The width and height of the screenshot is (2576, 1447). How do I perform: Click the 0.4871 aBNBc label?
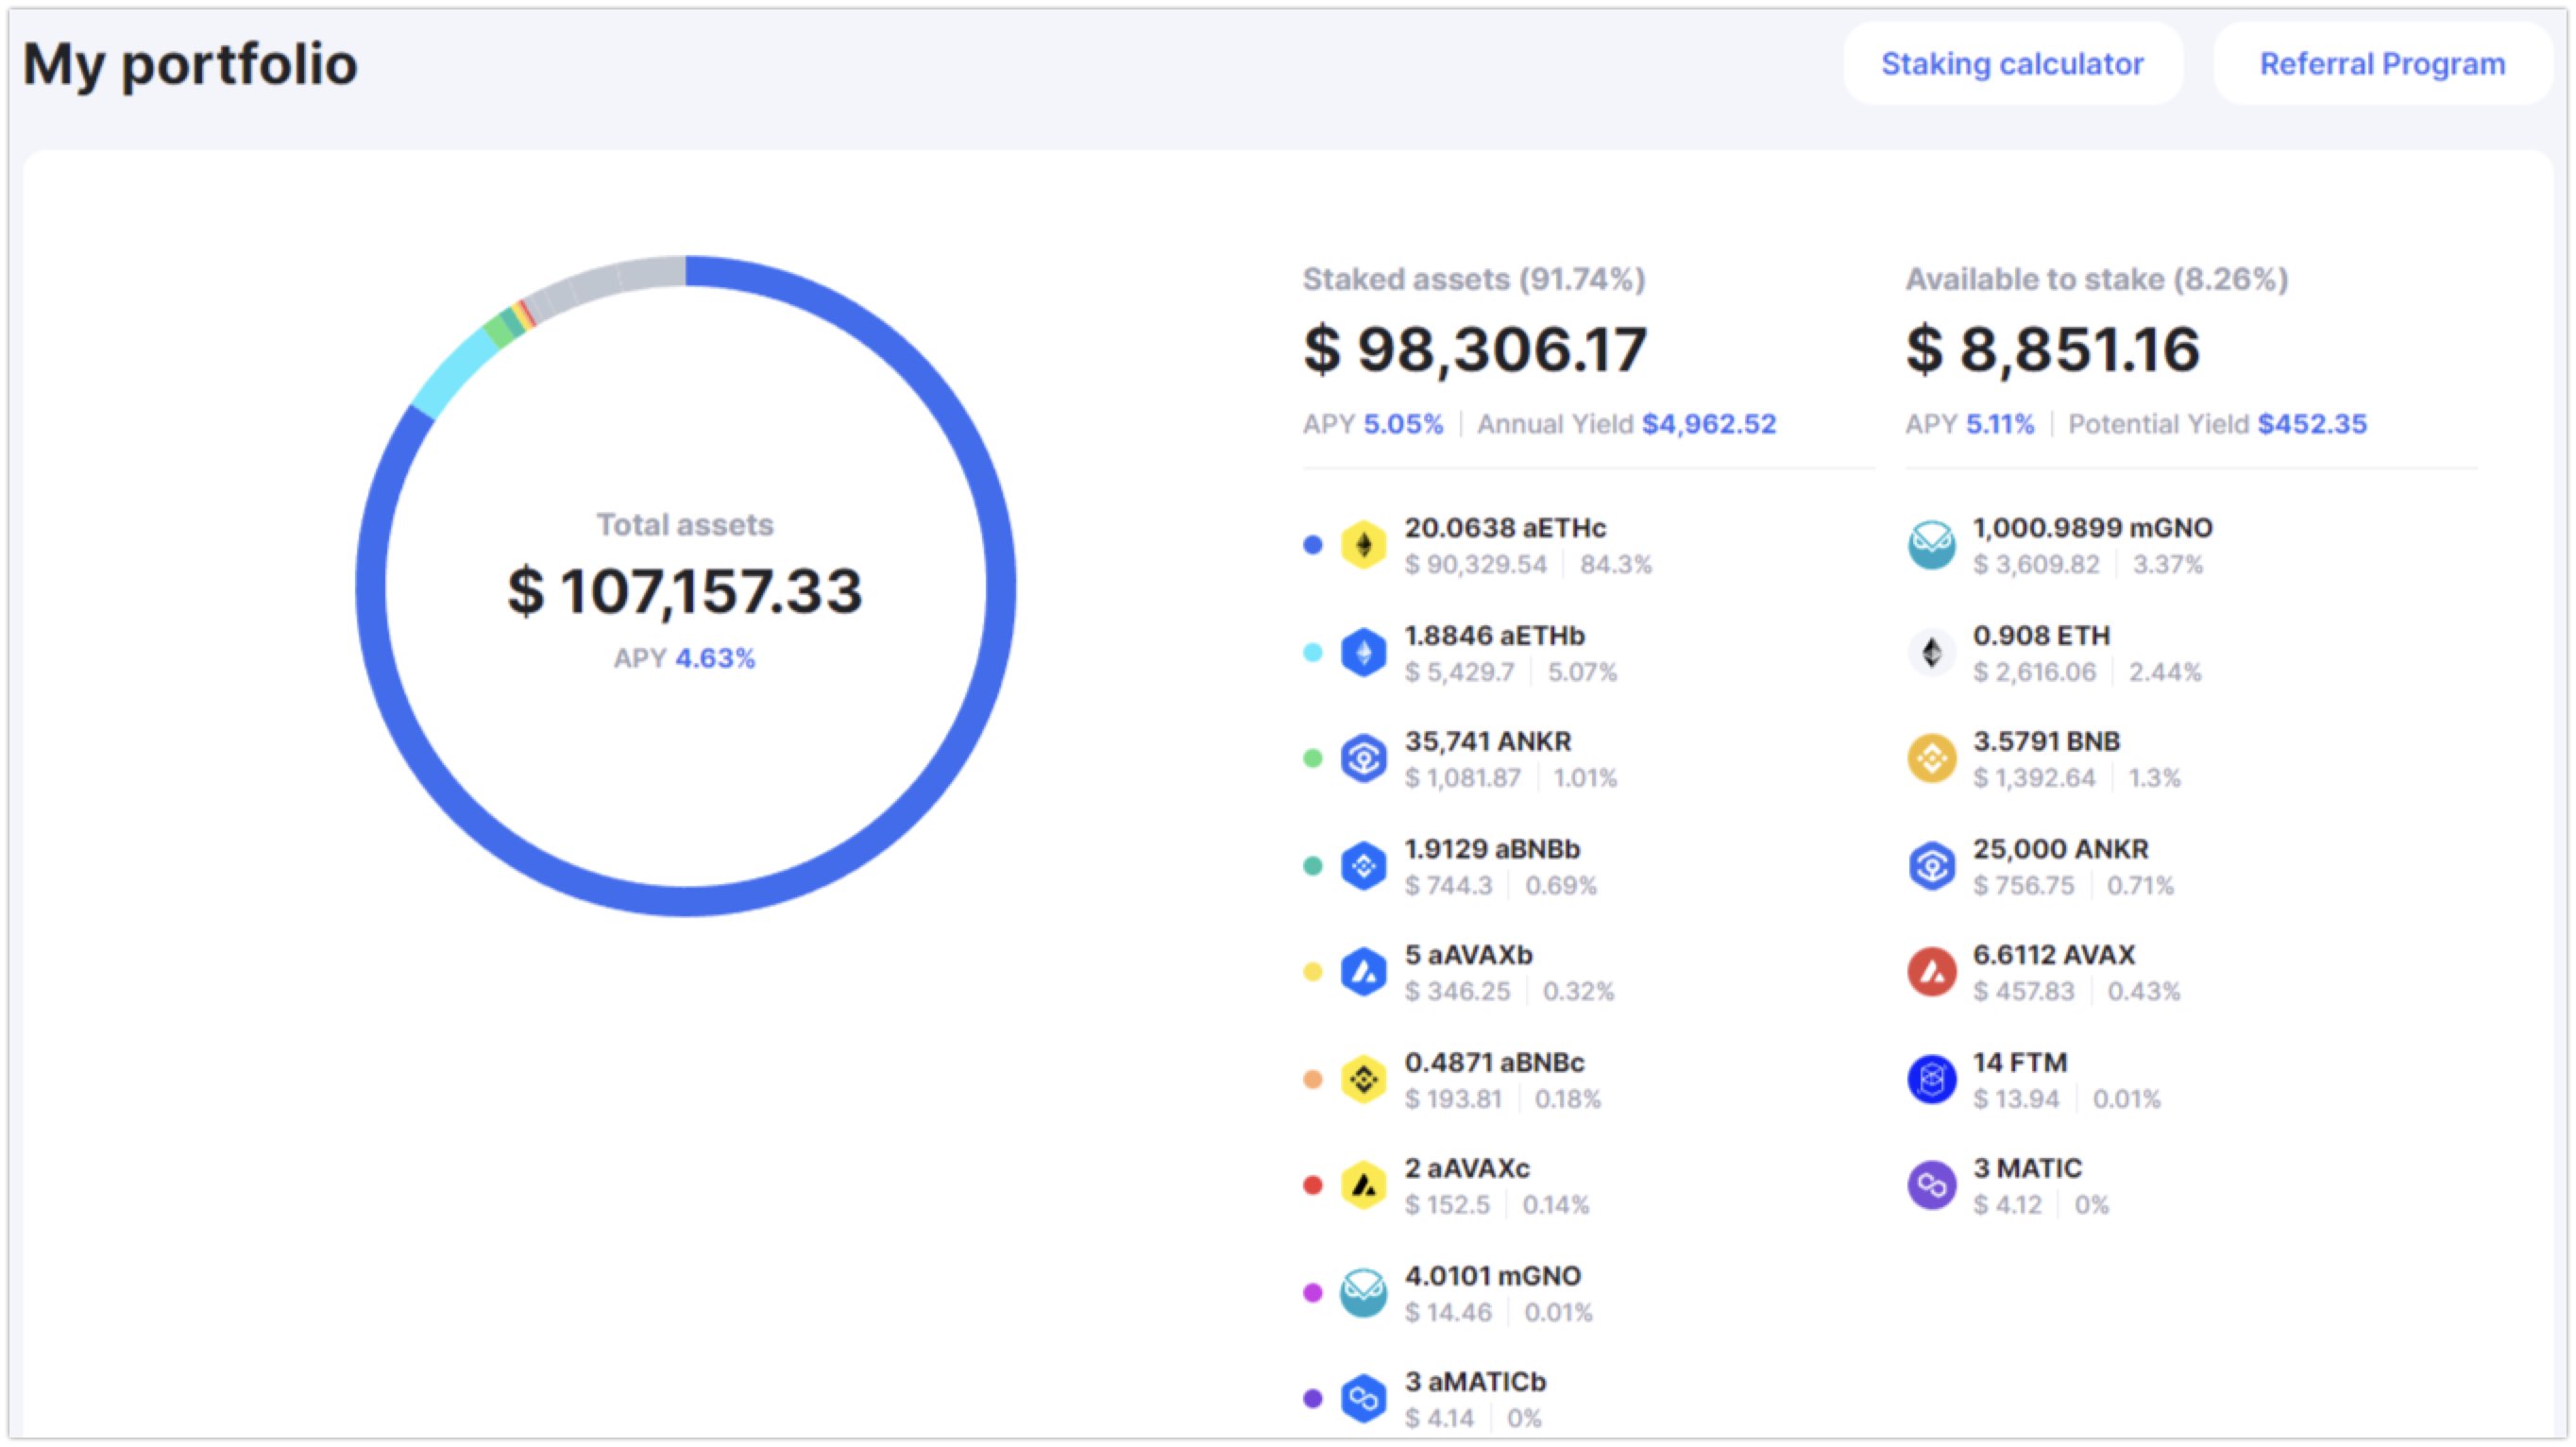click(x=1494, y=1062)
